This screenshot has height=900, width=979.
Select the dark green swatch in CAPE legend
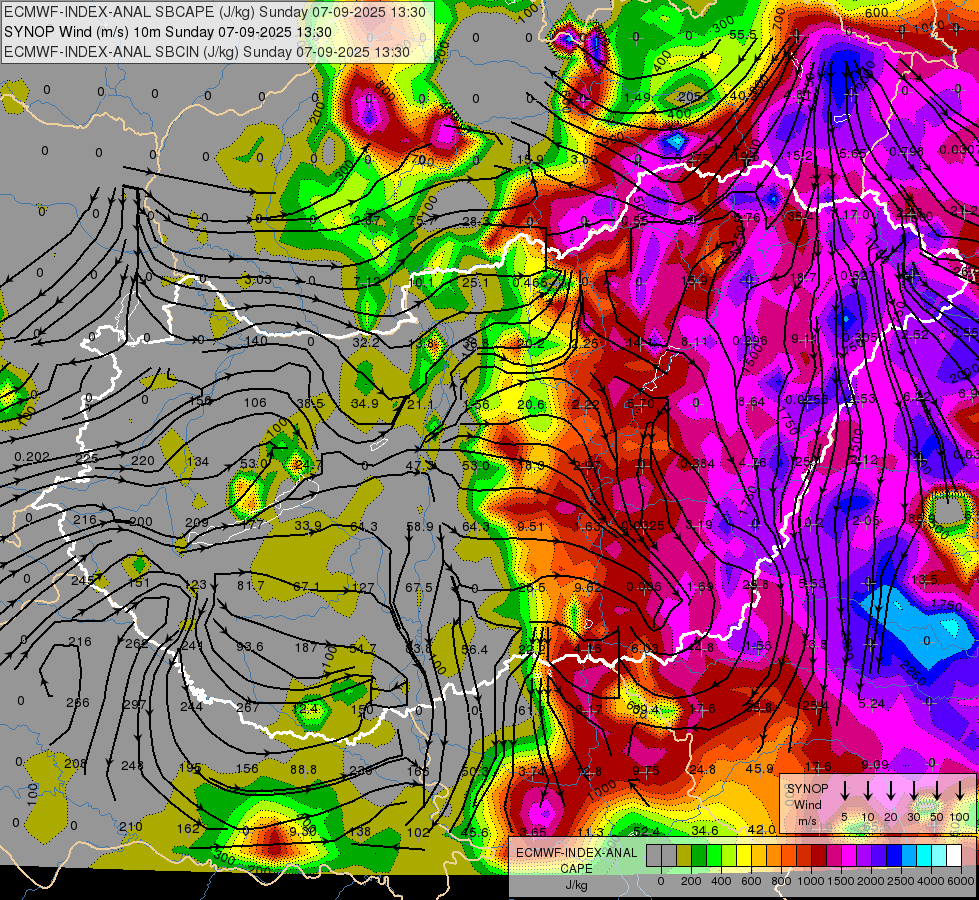(699, 856)
